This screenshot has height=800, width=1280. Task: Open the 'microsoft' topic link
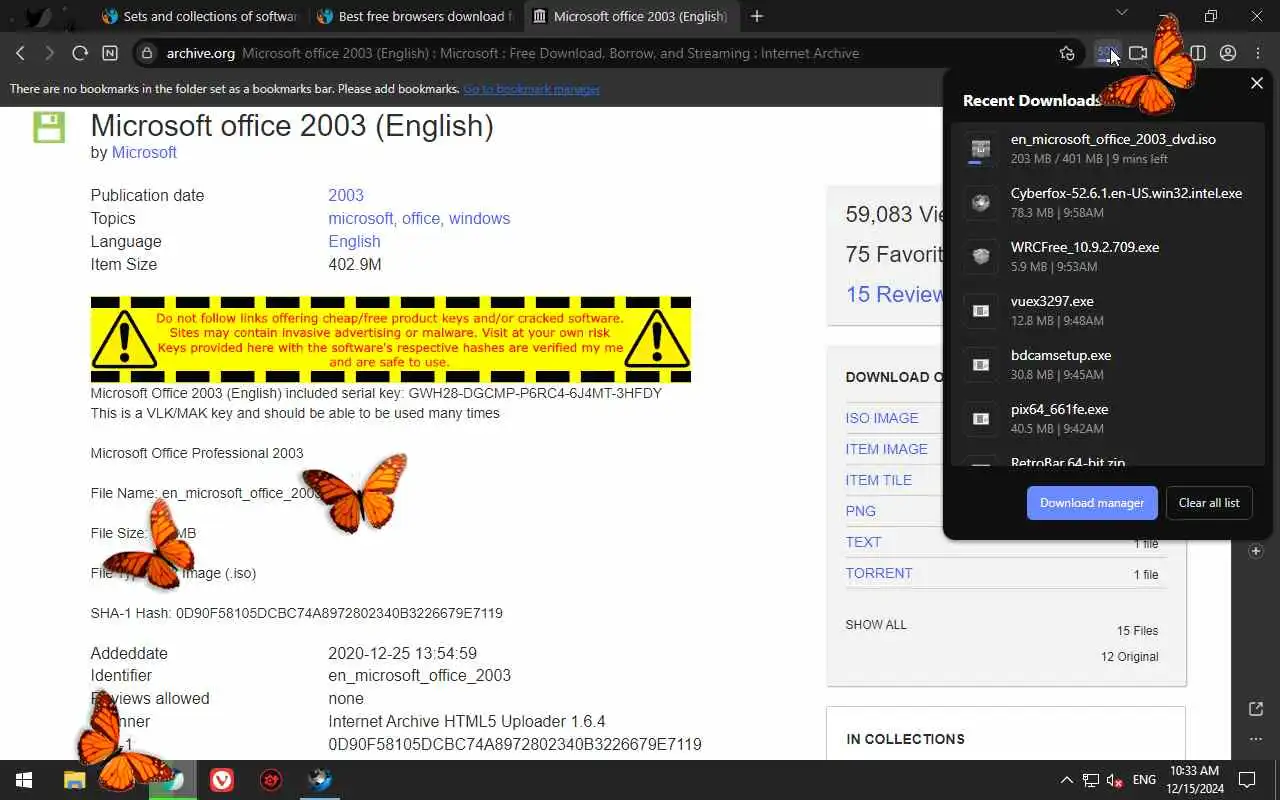pyautogui.click(x=360, y=218)
